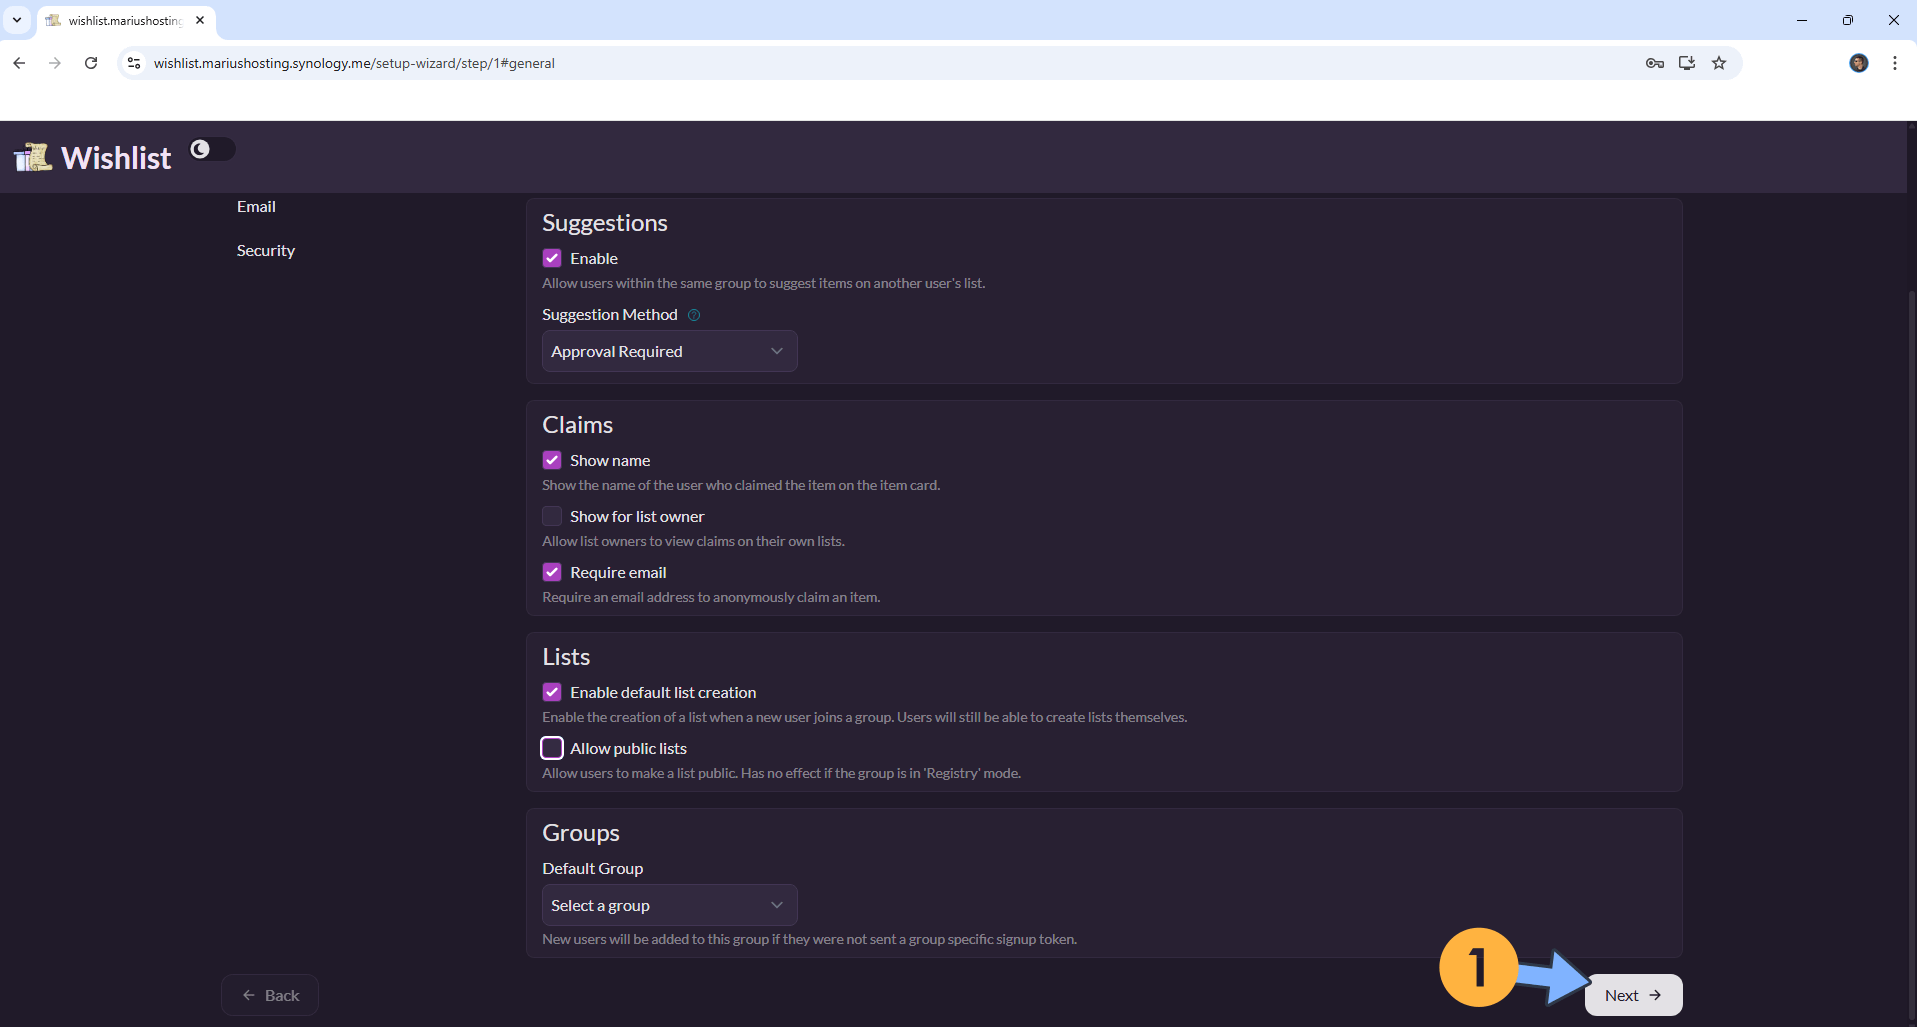This screenshot has height=1027, width=1917.
Task: Uncheck the Suggestions Enable checkbox
Action: pos(552,258)
